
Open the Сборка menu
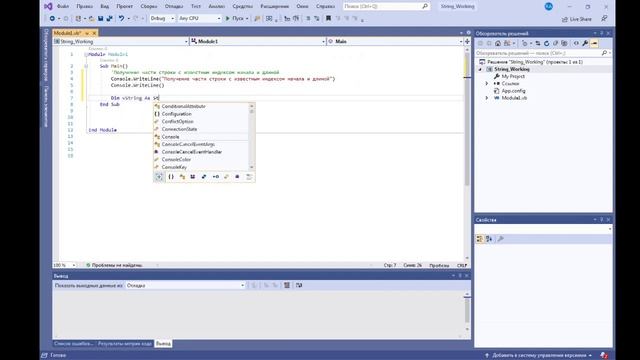click(149, 7)
